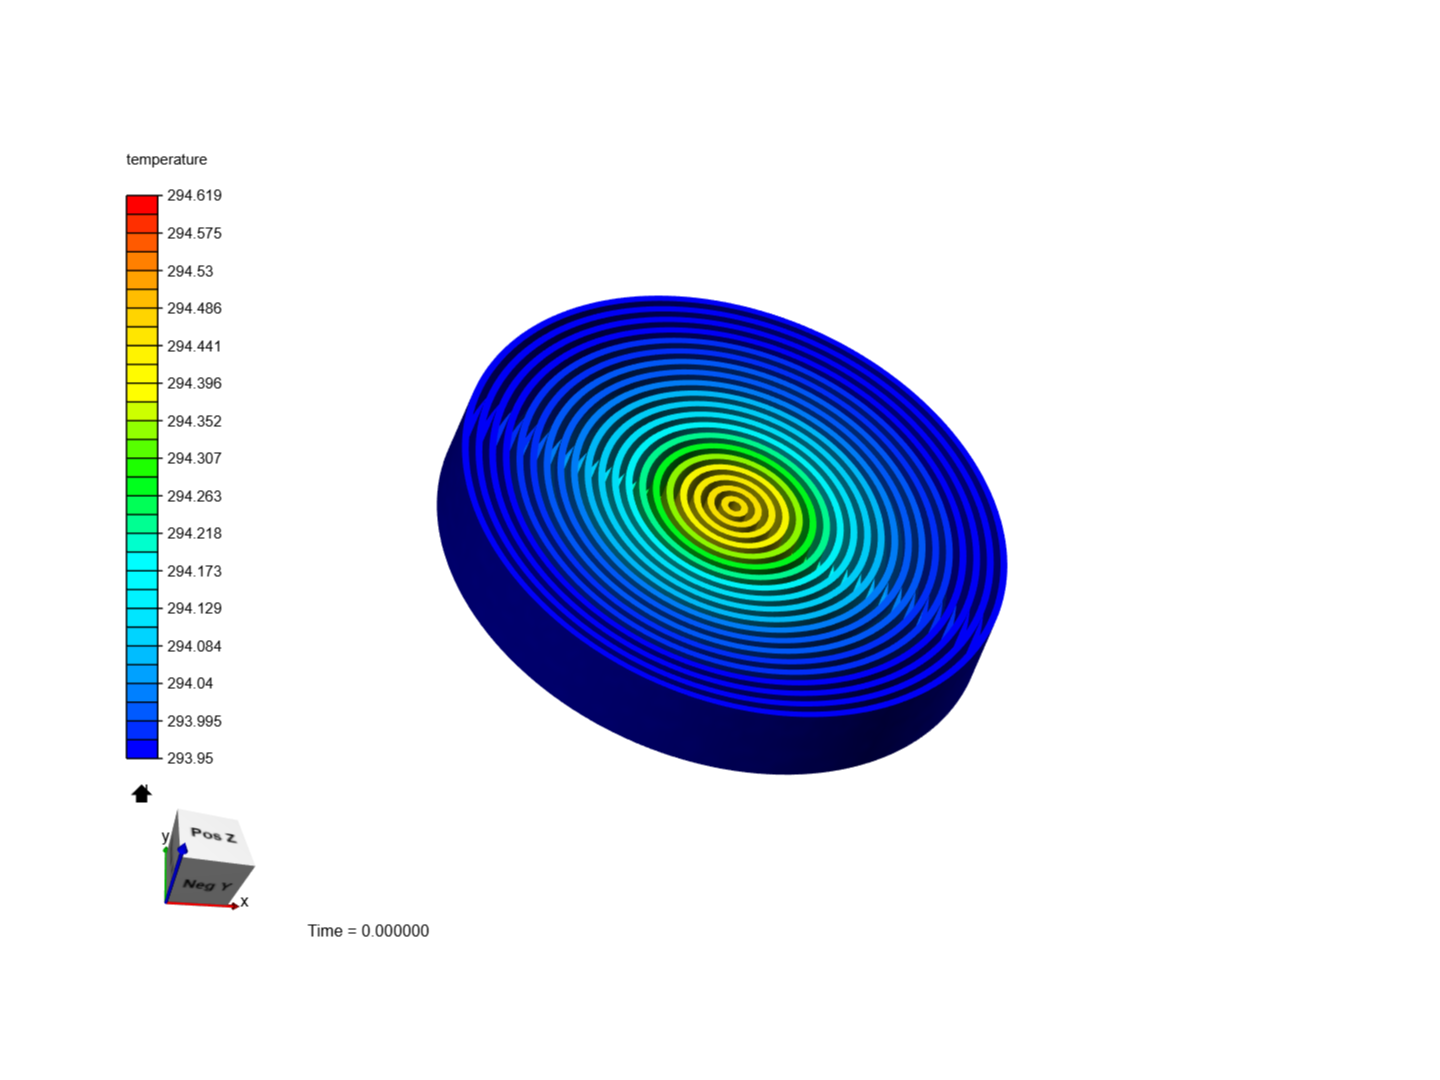Image resolution: width=1440 pixels, height=1080 pixels.
Task: Select legend value 294.084
Action: [x=194, y=646]
